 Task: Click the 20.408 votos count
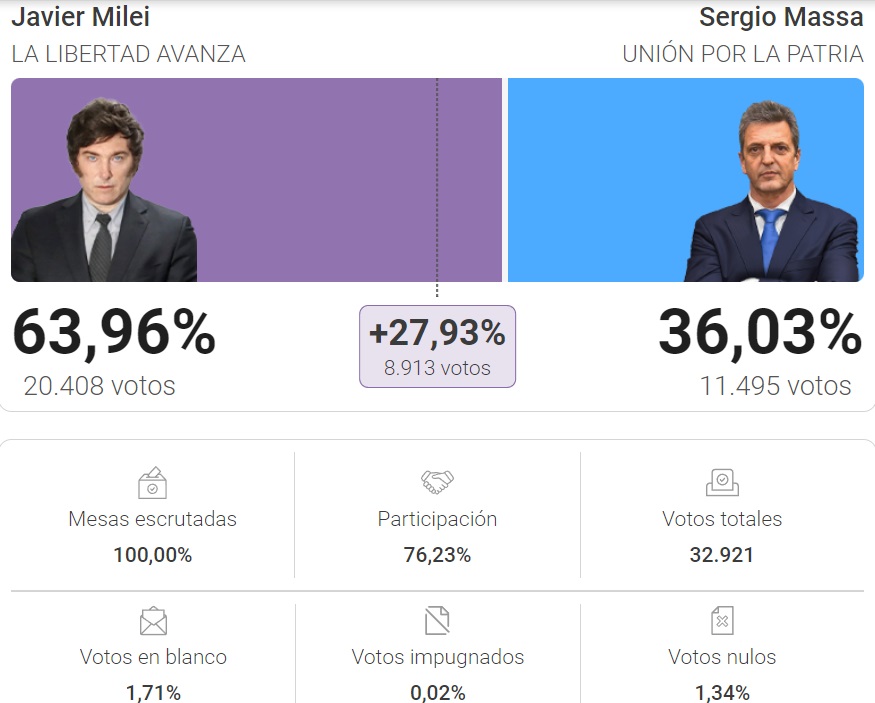pos(99,386)
